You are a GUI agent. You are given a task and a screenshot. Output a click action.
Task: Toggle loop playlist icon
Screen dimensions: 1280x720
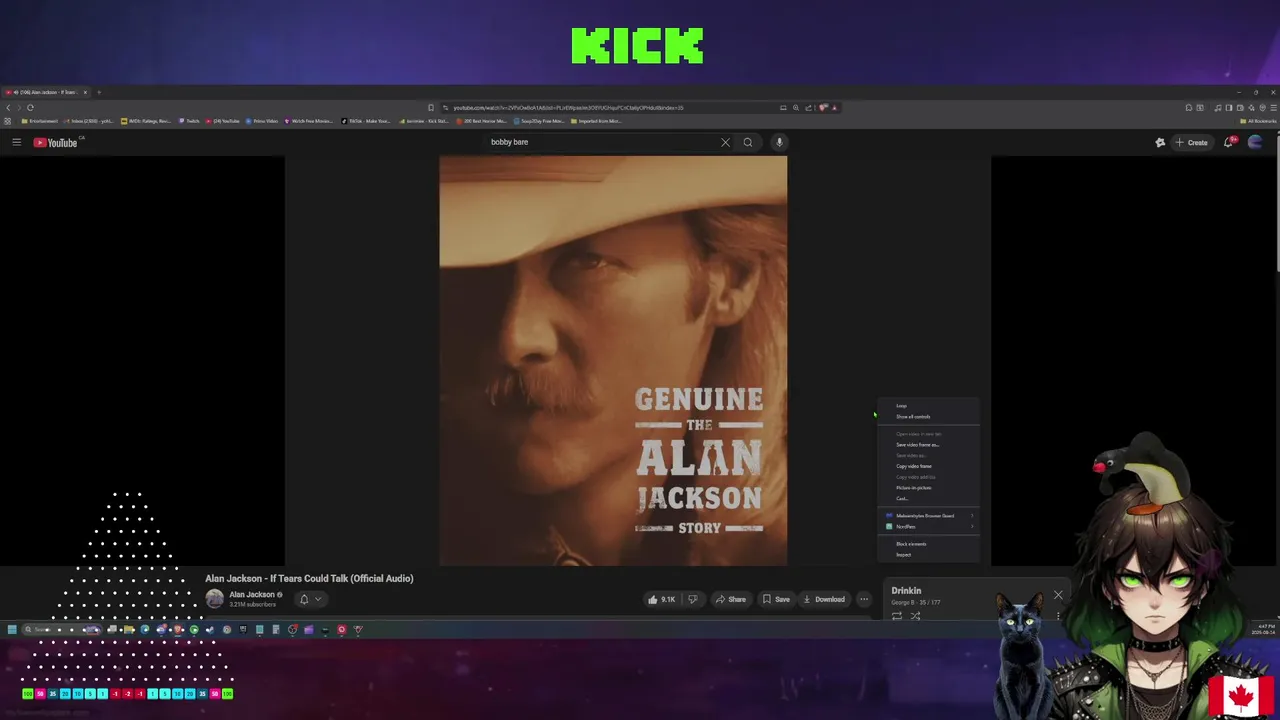897,616
